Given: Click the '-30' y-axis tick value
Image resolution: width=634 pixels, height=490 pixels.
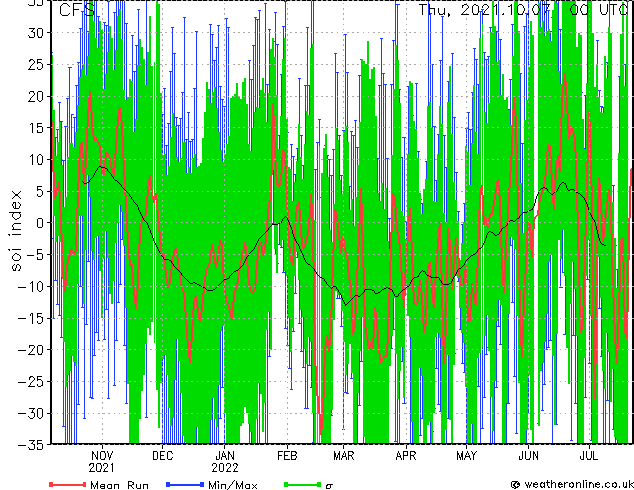Looking at the screenshot, I should pos(31,414).
